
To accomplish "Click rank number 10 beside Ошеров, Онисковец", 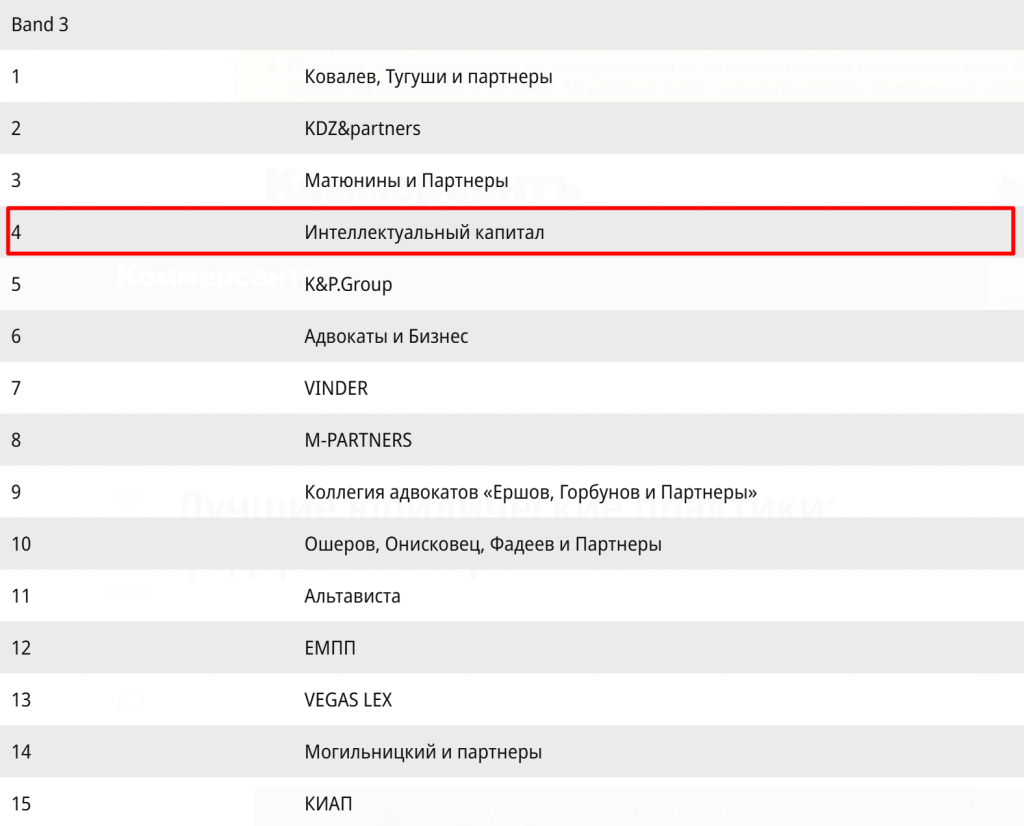I will pos(21,545).
